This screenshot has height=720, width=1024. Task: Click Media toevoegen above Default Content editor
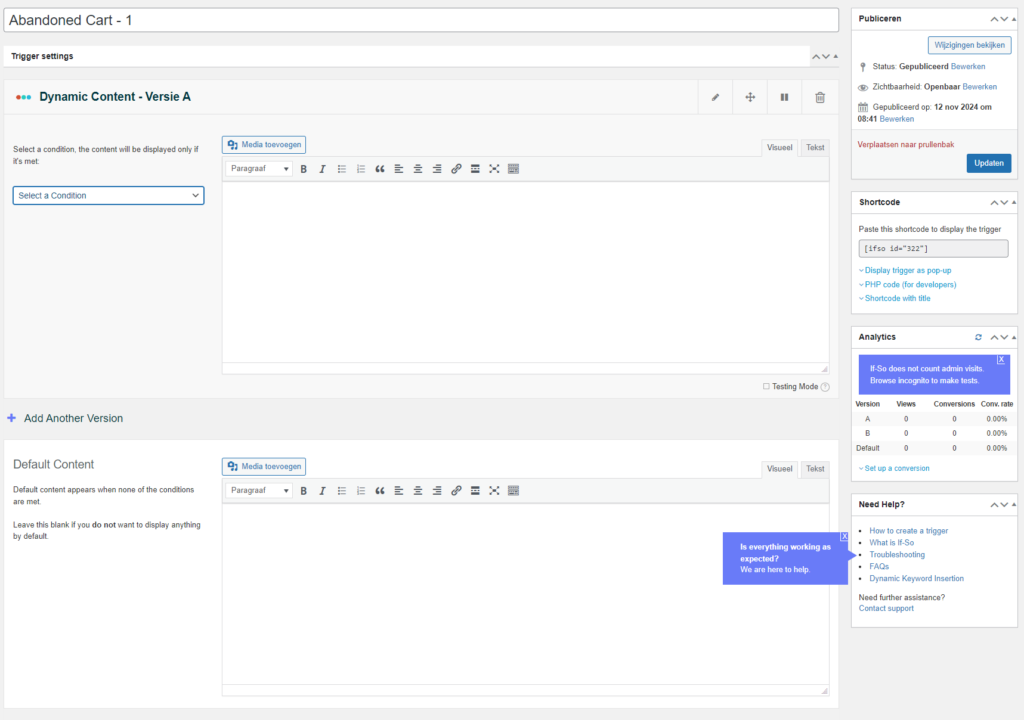264,466
